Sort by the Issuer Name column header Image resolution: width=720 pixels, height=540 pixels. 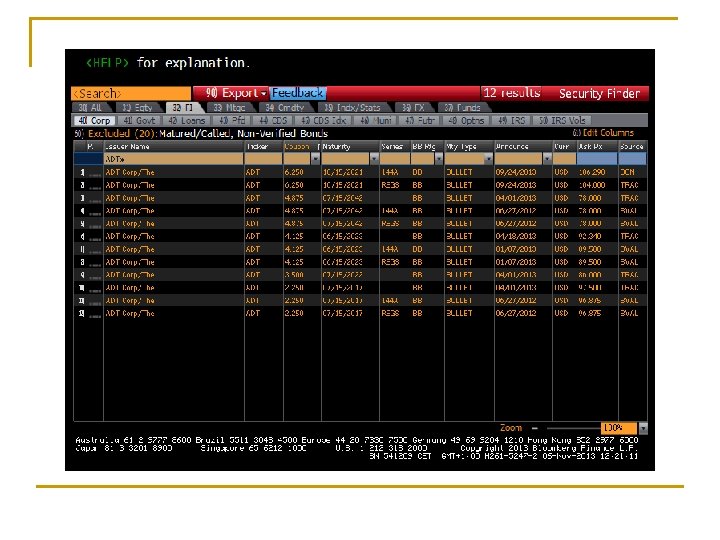[174, 146]
